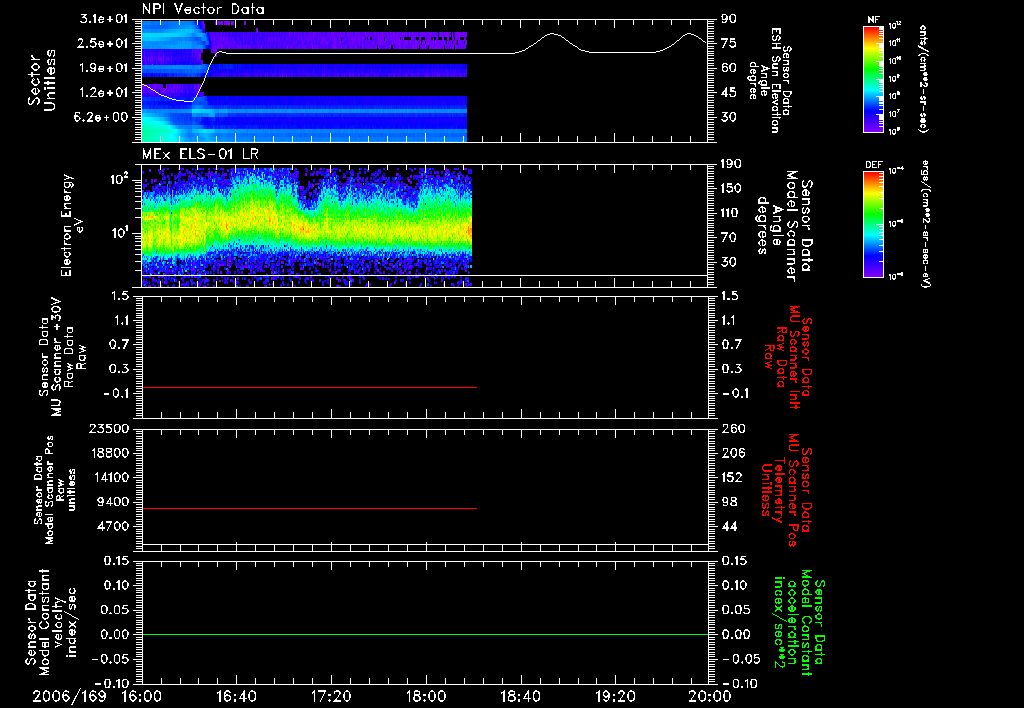Click the NF color bar units label
This screenshot has height=708, width=1024.
click(923, 78)
